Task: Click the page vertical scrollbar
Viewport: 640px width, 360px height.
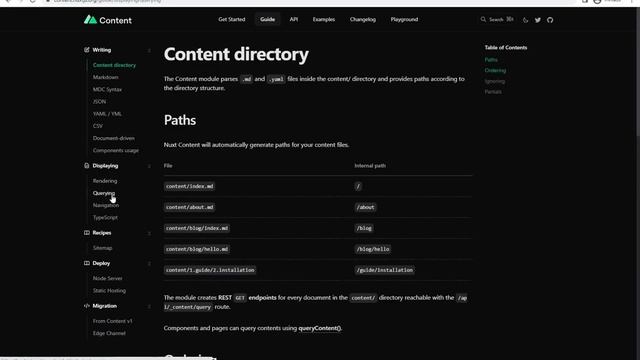Action: click(638, 73)
